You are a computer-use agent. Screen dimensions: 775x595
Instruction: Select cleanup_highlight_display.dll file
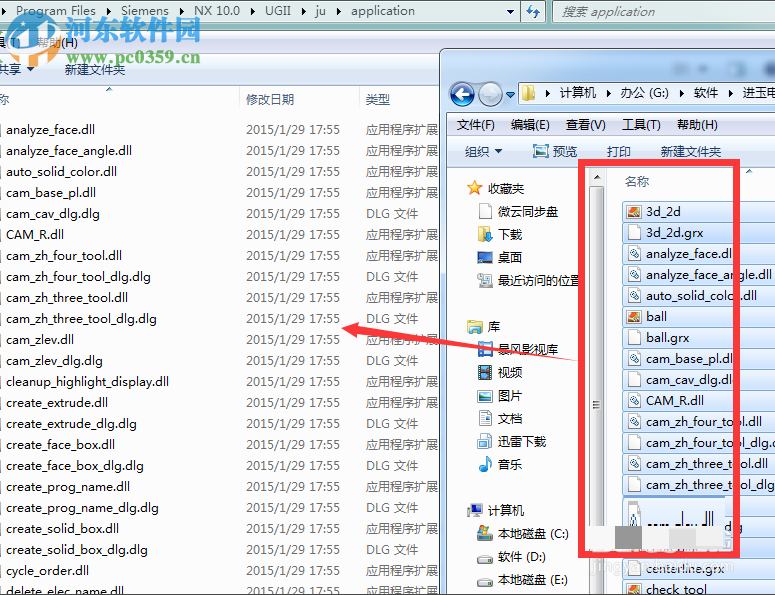tap(87, 382)
